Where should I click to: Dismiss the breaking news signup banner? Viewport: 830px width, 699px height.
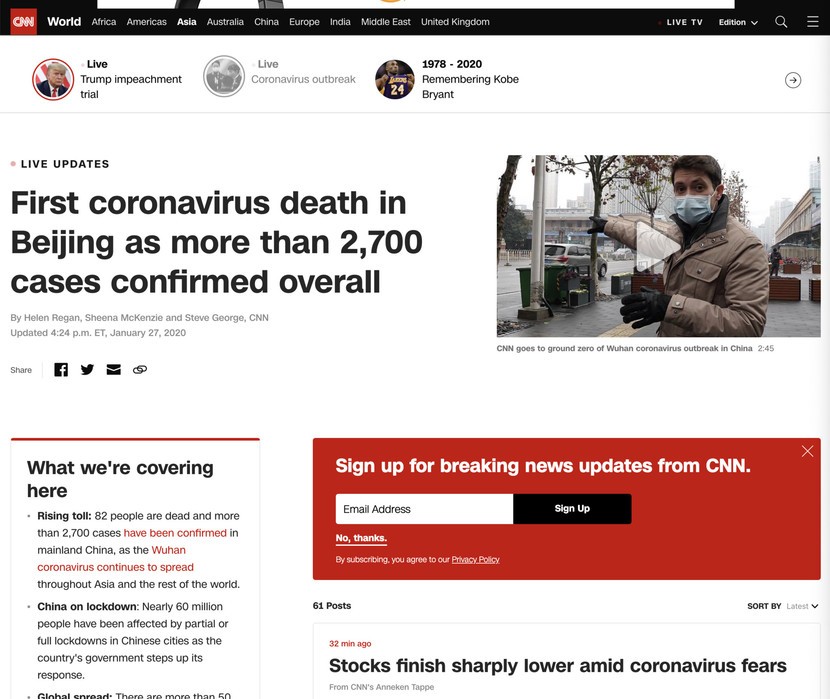click(x=807, y=451)
